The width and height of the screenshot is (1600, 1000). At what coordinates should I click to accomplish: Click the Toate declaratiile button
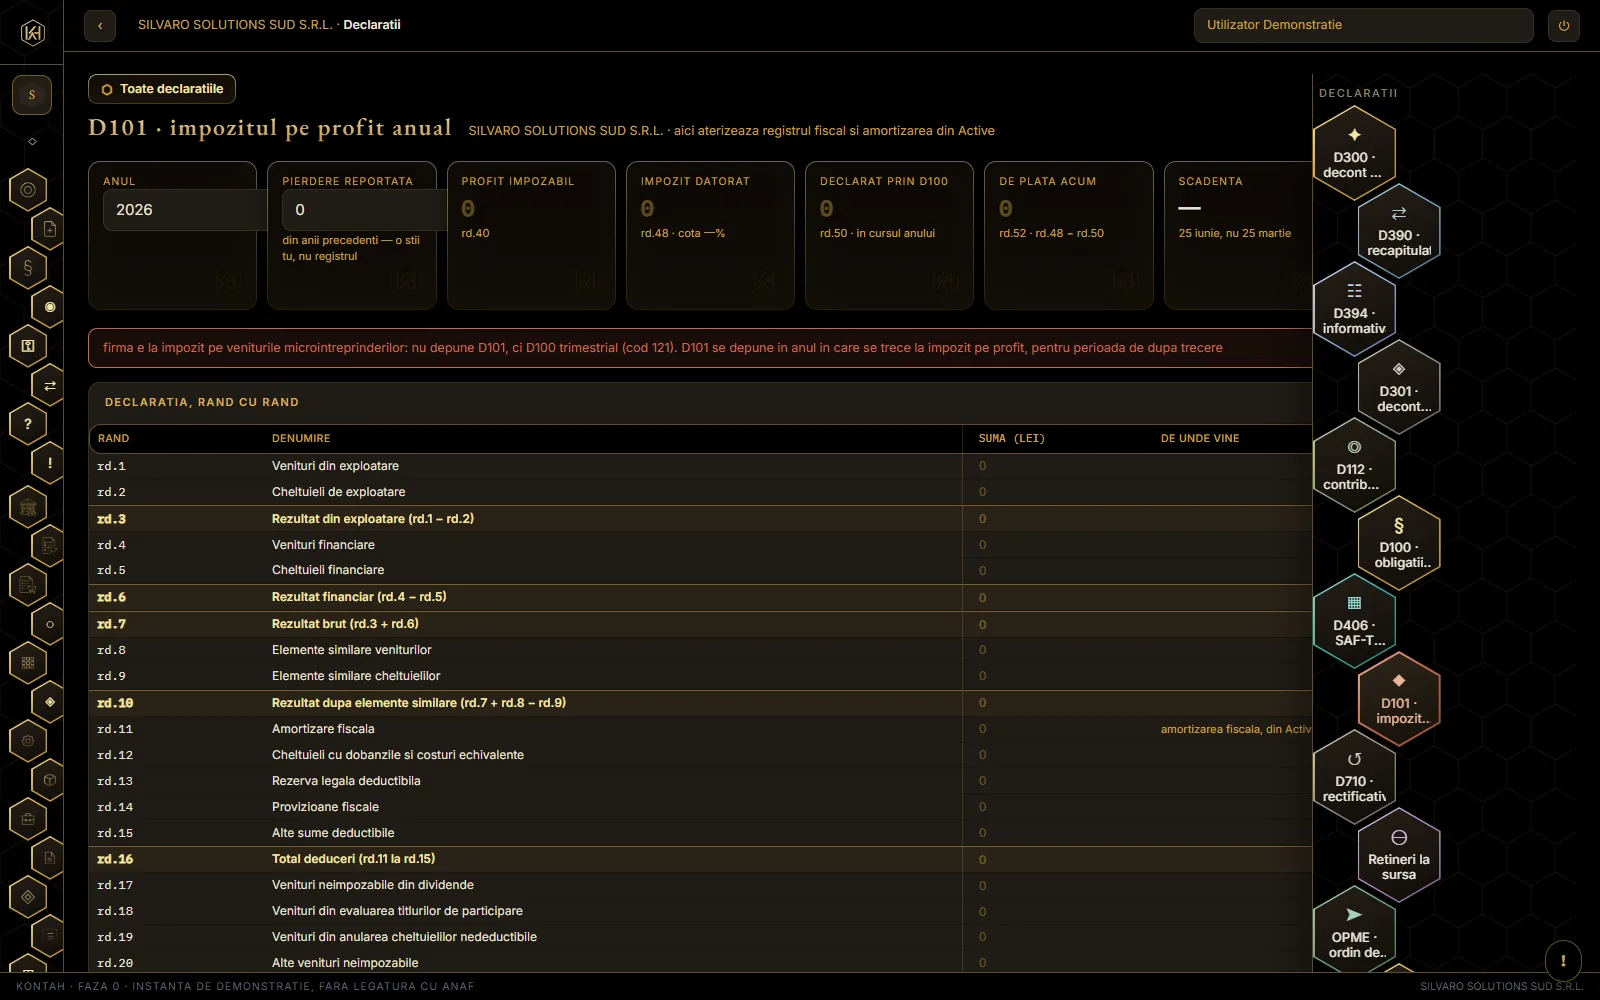[162, 89]
